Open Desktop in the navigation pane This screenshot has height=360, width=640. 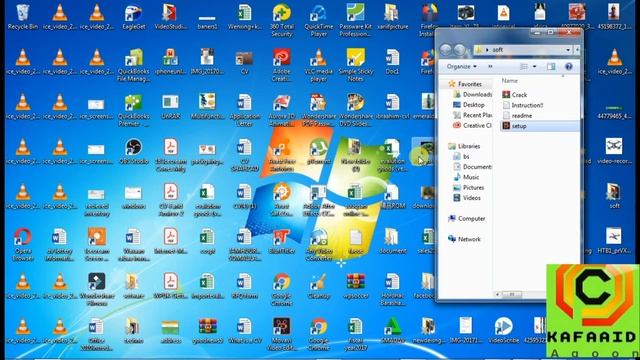(469, 105)
